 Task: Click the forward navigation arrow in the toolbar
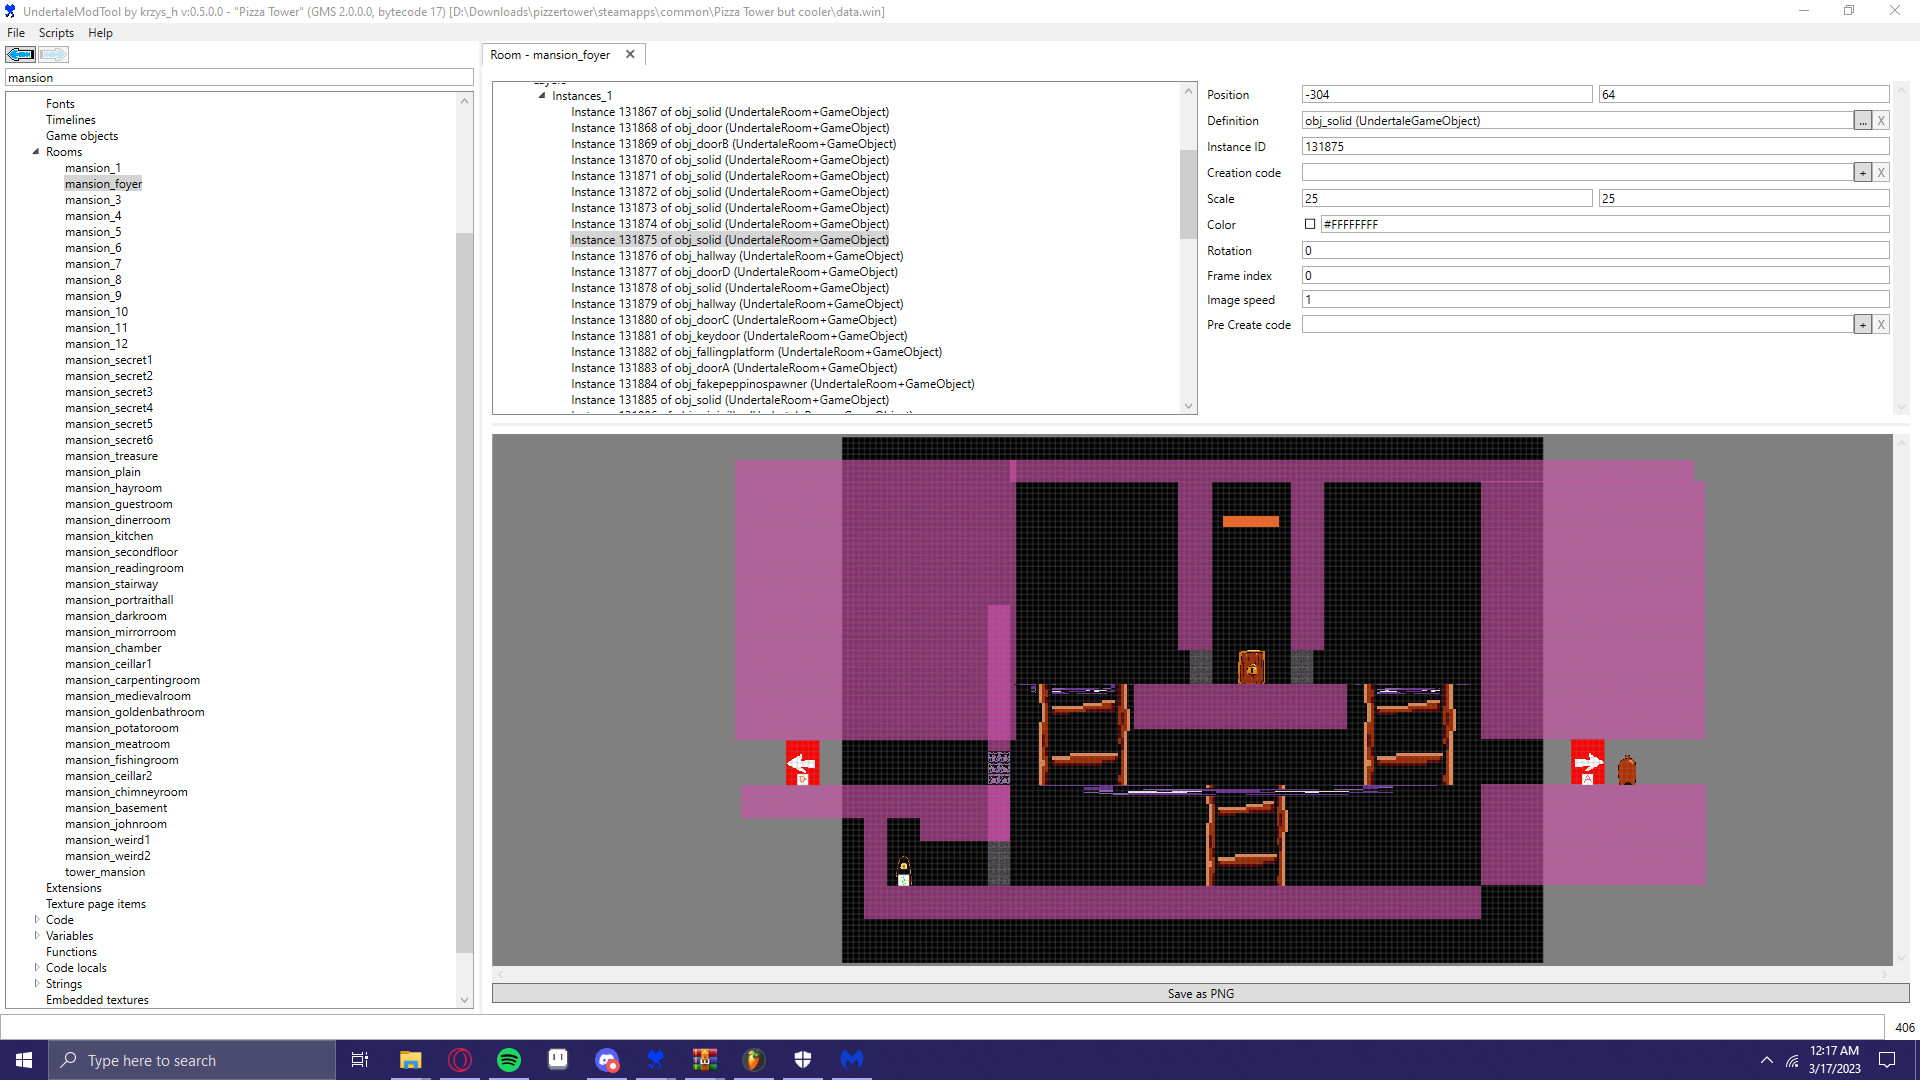coord(53,54)
